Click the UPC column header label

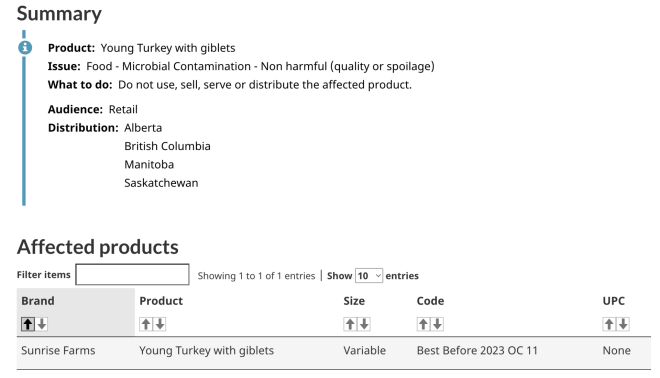pos(614,301)
